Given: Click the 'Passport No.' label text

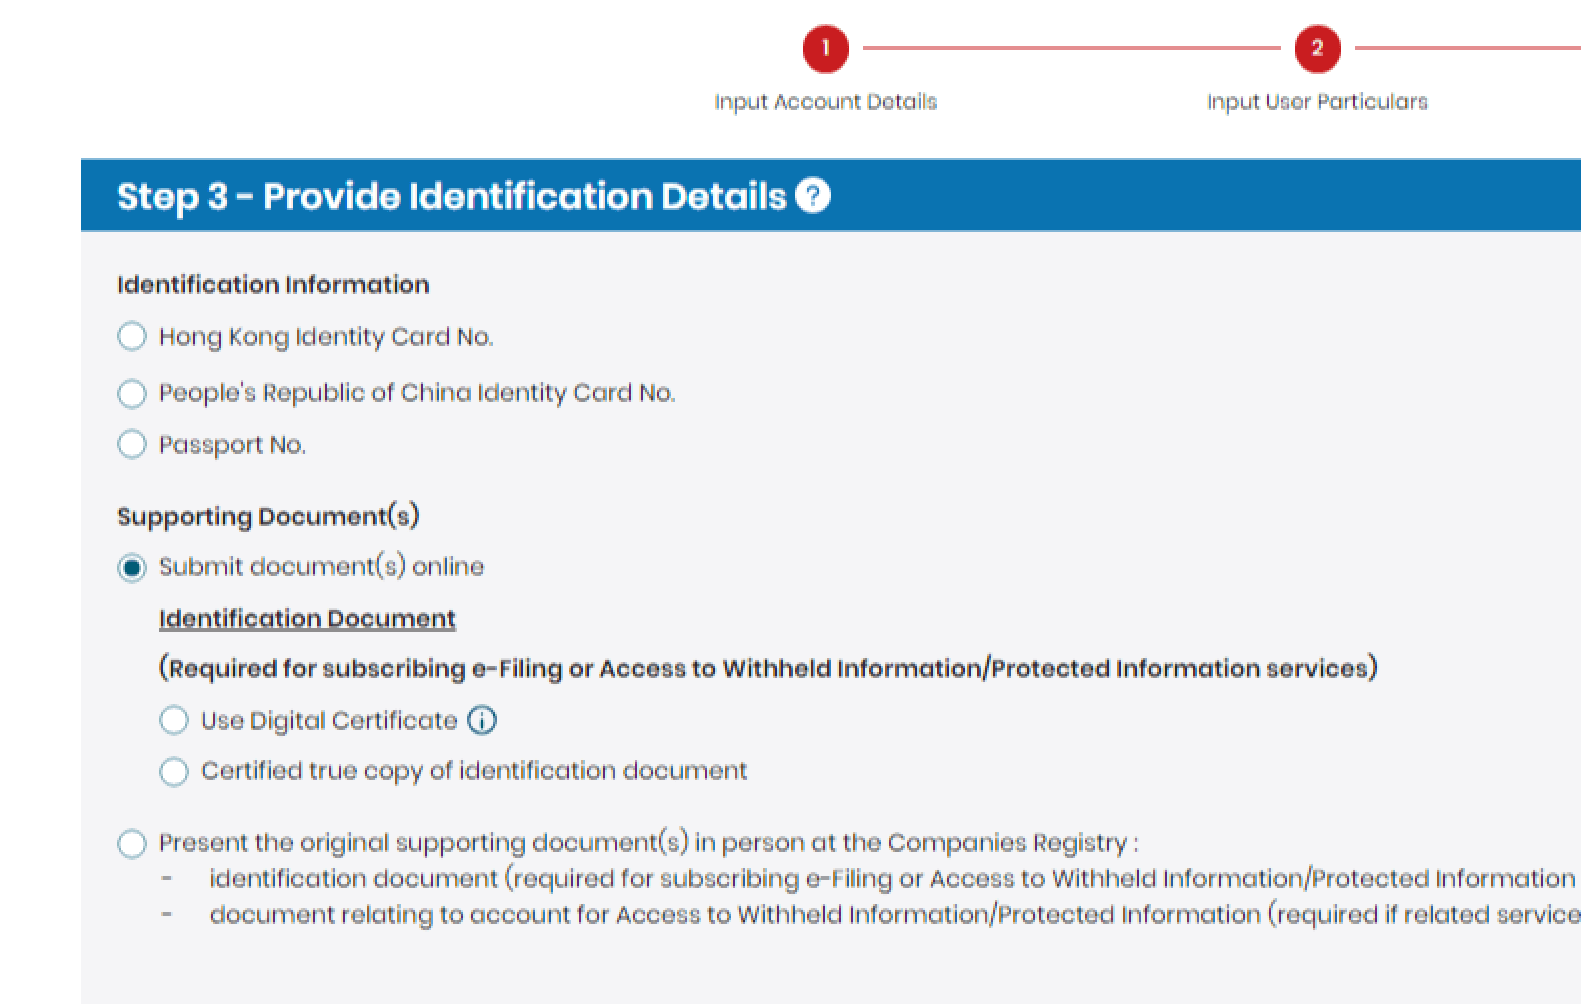Looking at the screenshot, I should point(232,445).
